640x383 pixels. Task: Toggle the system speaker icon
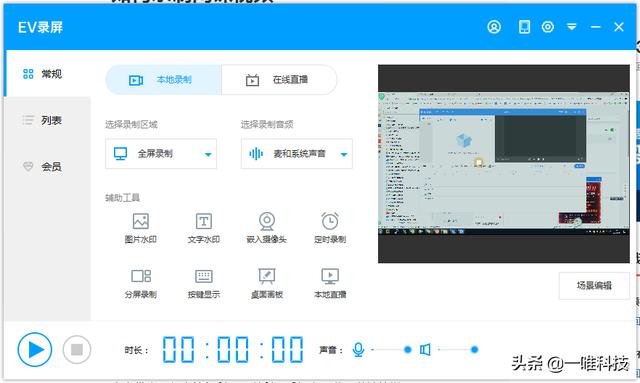(425, 350)
